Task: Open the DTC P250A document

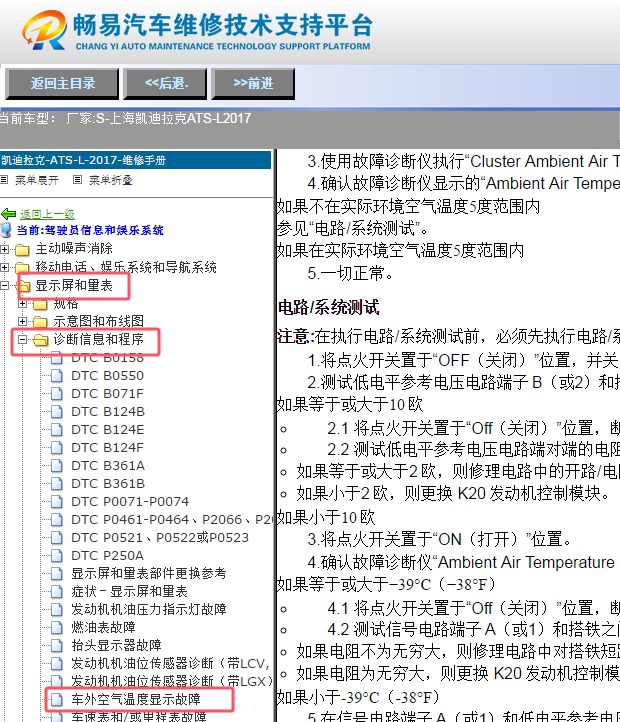Action: 107,555
